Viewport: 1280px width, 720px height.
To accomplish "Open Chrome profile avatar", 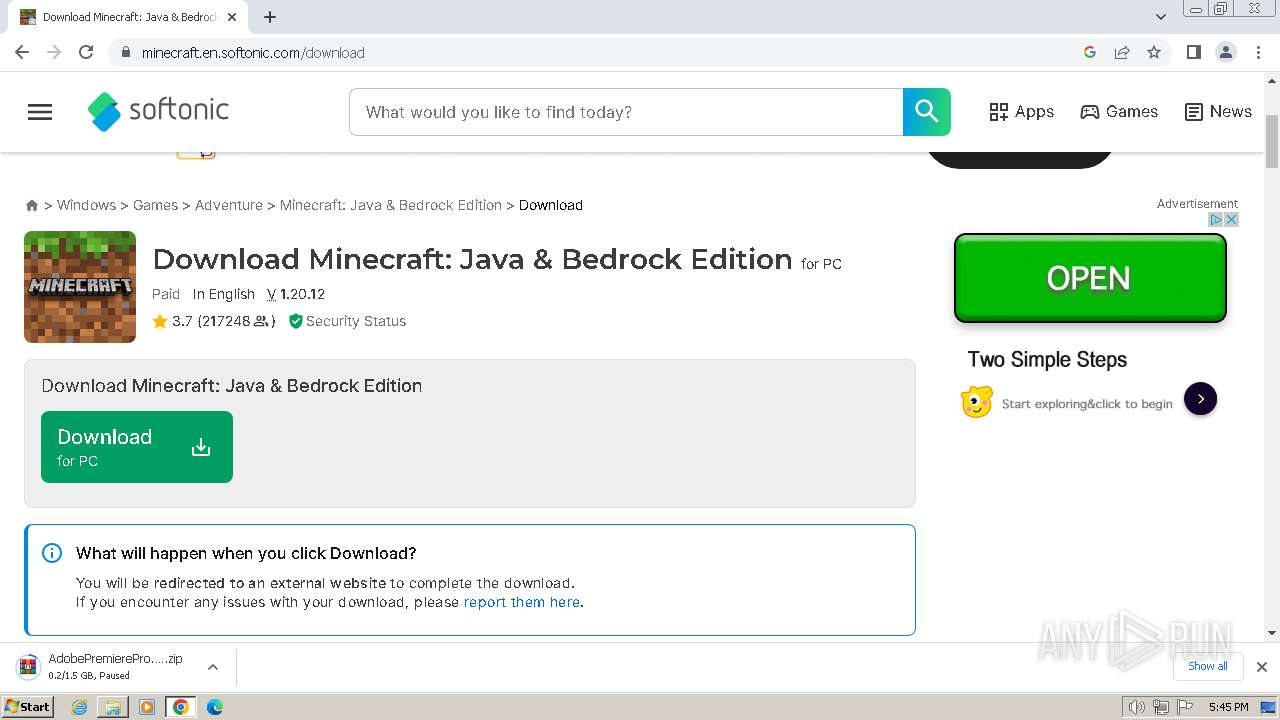I will pos(1226,52).
